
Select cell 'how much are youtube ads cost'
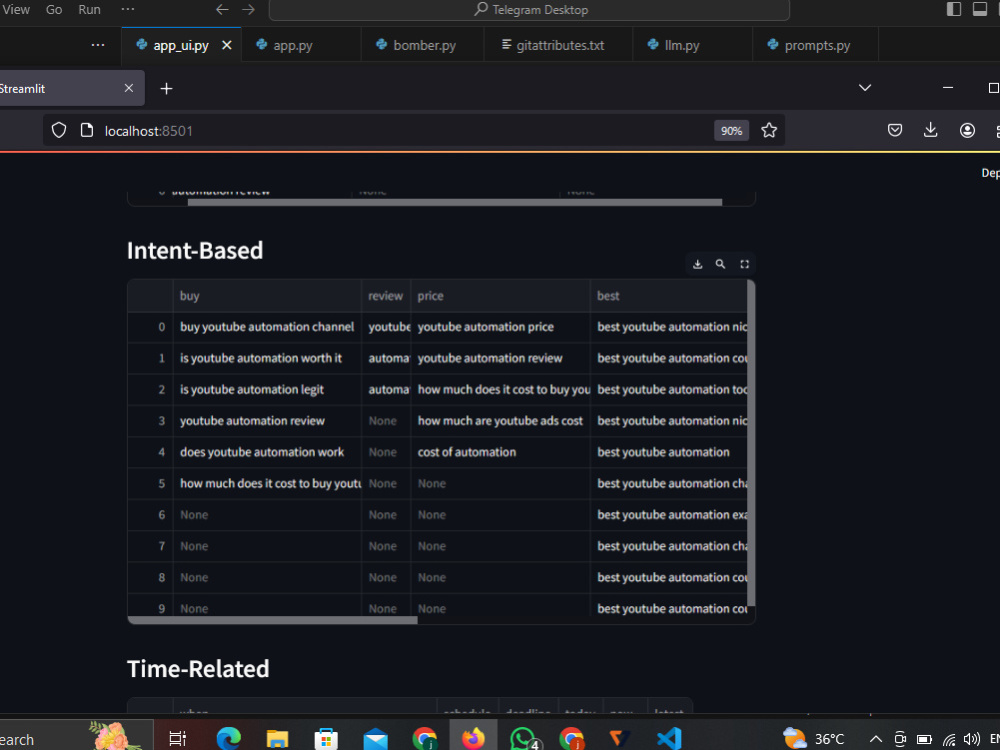pos(501,421)
